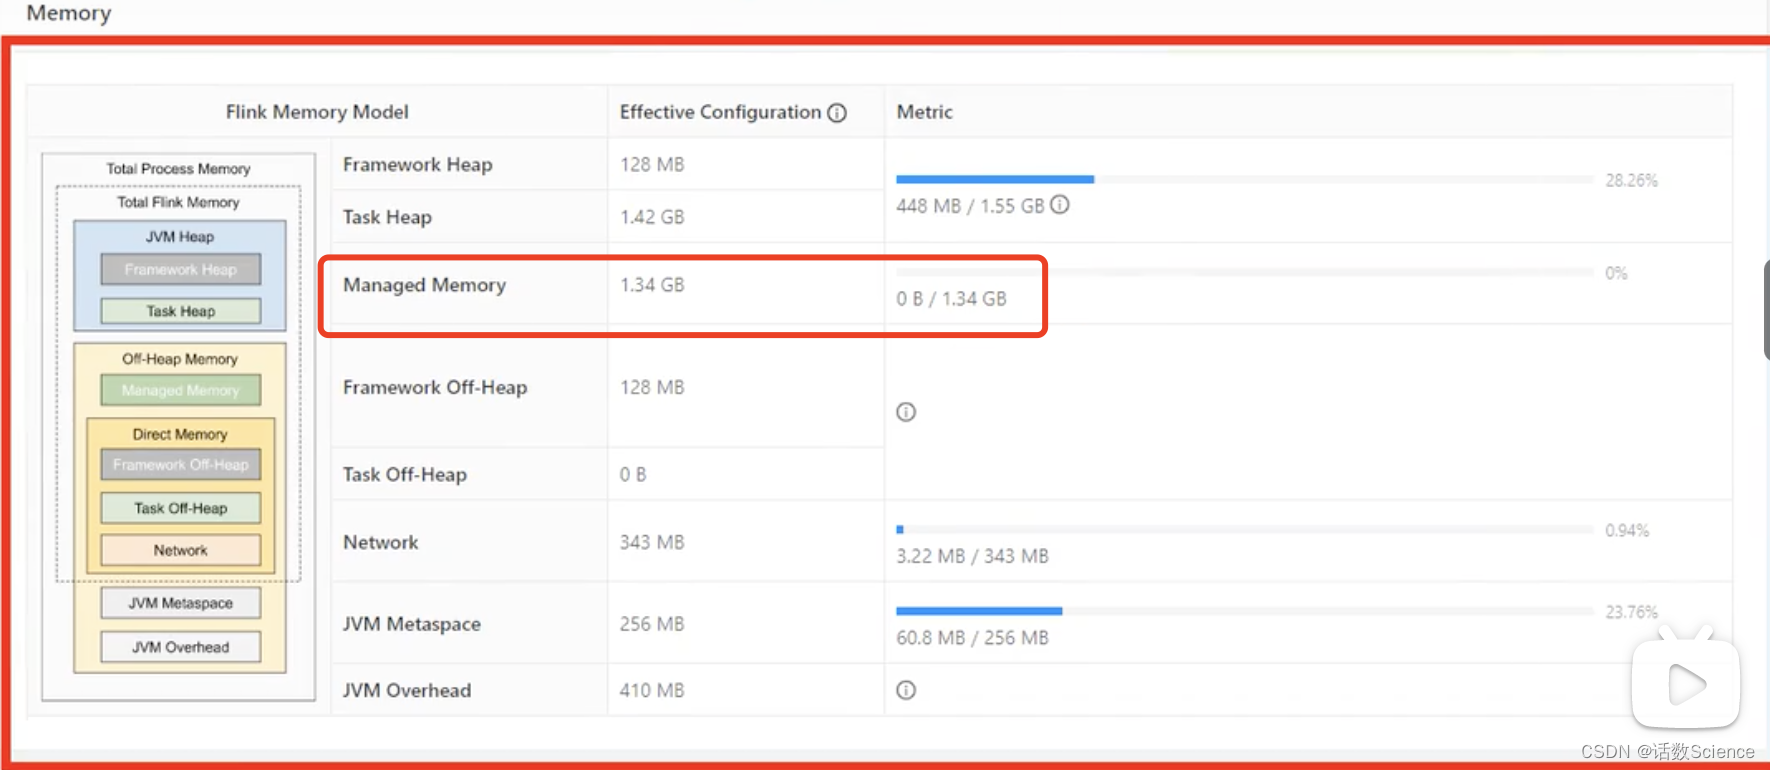
Task: Click the Total Flink Memory label
Action: pyautogui.click(x=179, y=202)
